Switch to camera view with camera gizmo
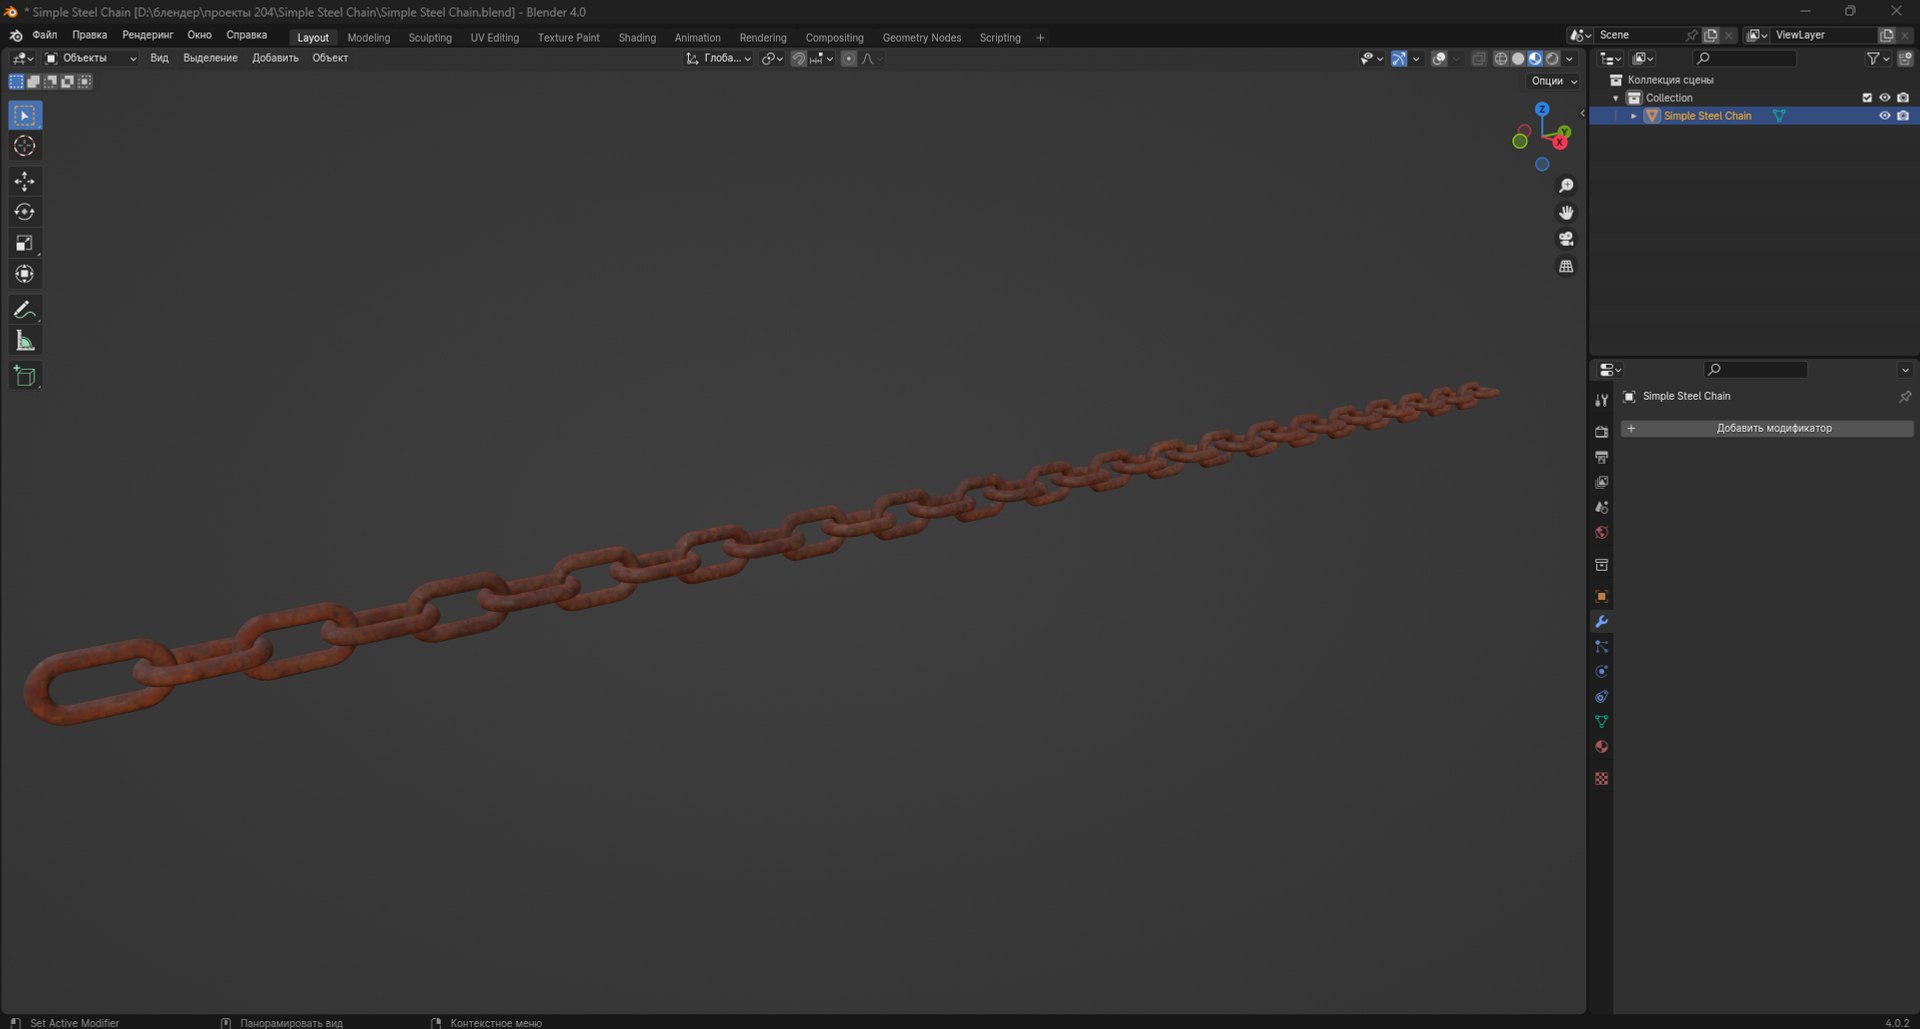Screen dimensions: 1920x1029 point(1566,239)
